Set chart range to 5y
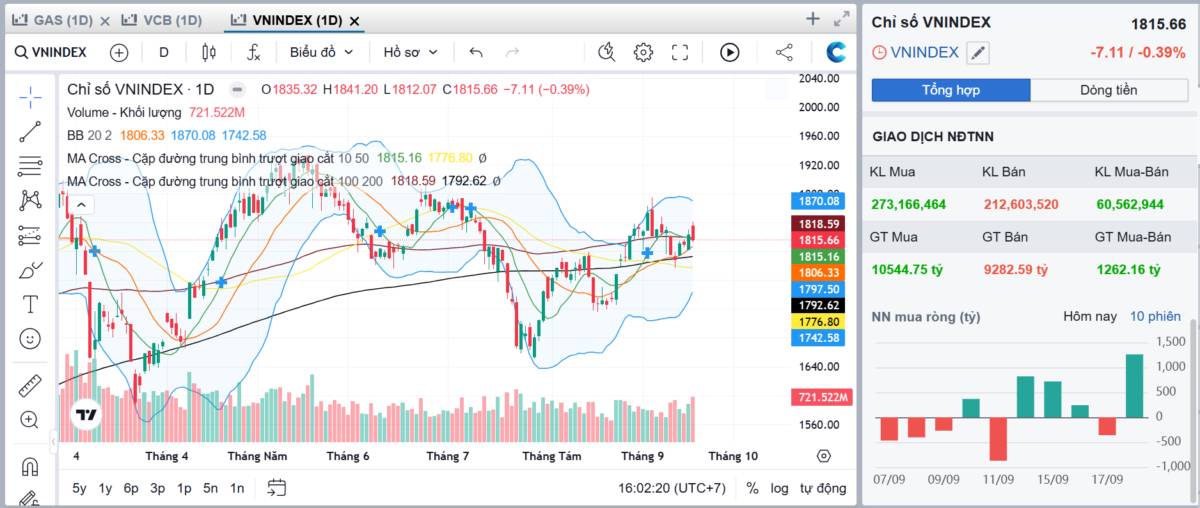The width and height of the screenshot is (1200, 508). tap(79, 488)
